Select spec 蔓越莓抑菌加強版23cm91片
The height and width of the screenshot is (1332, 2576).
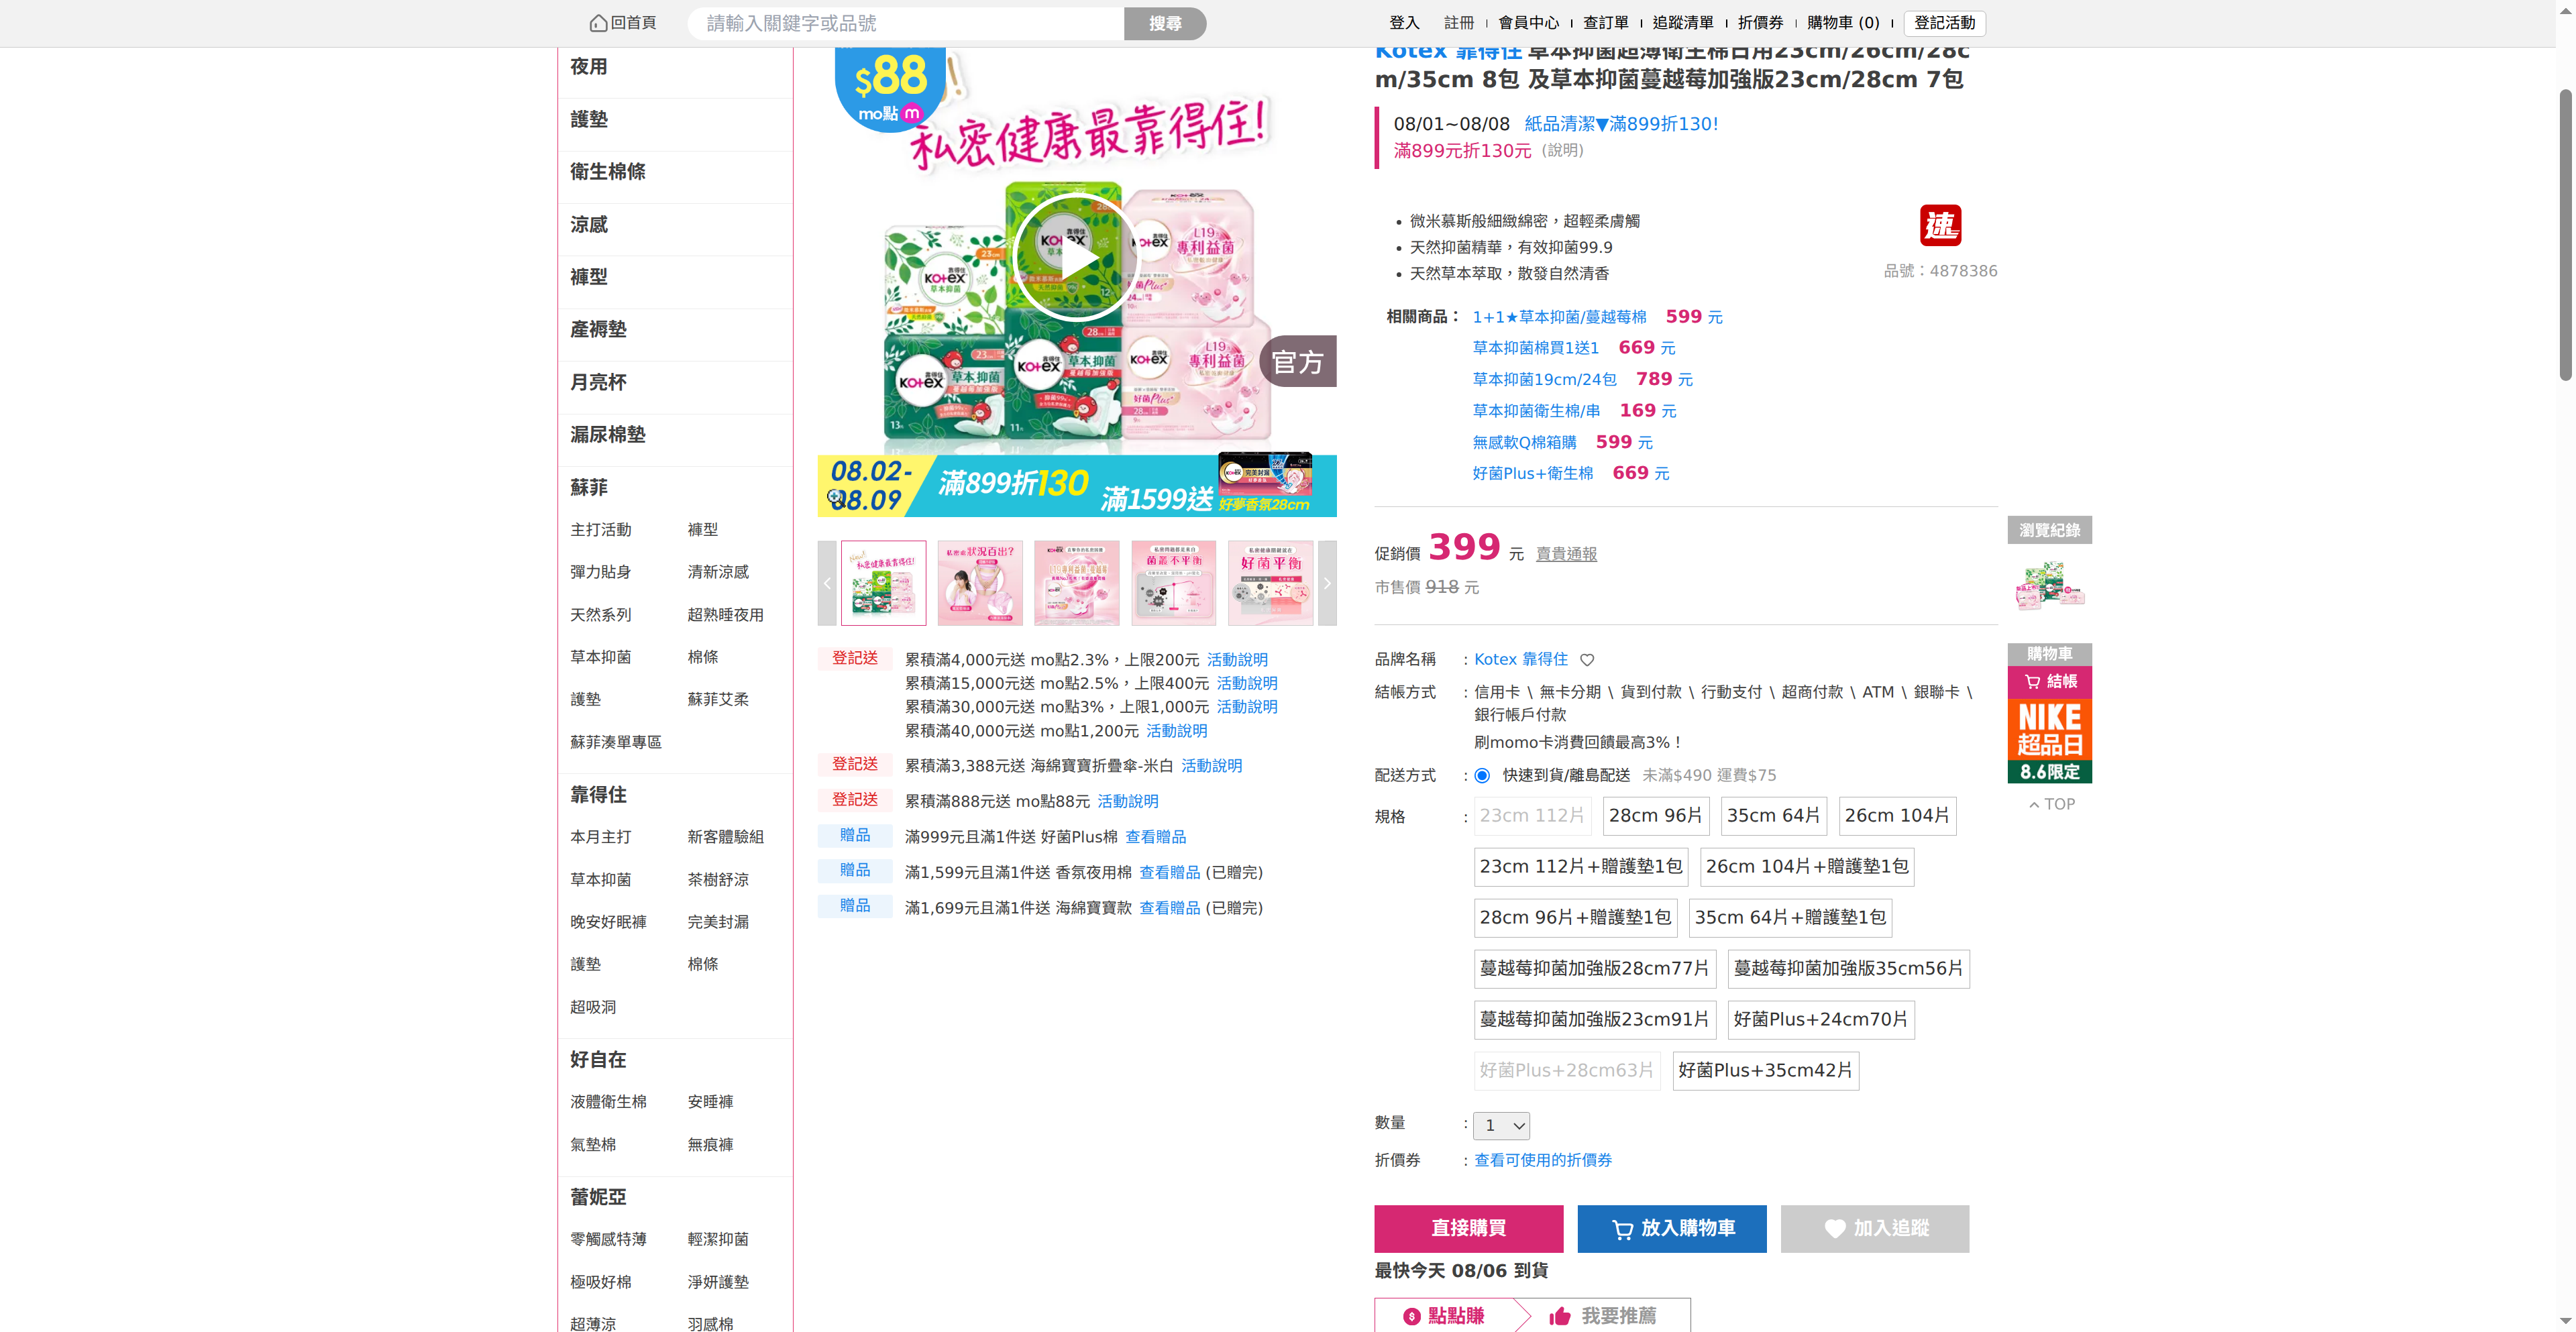(1595, 1020)
